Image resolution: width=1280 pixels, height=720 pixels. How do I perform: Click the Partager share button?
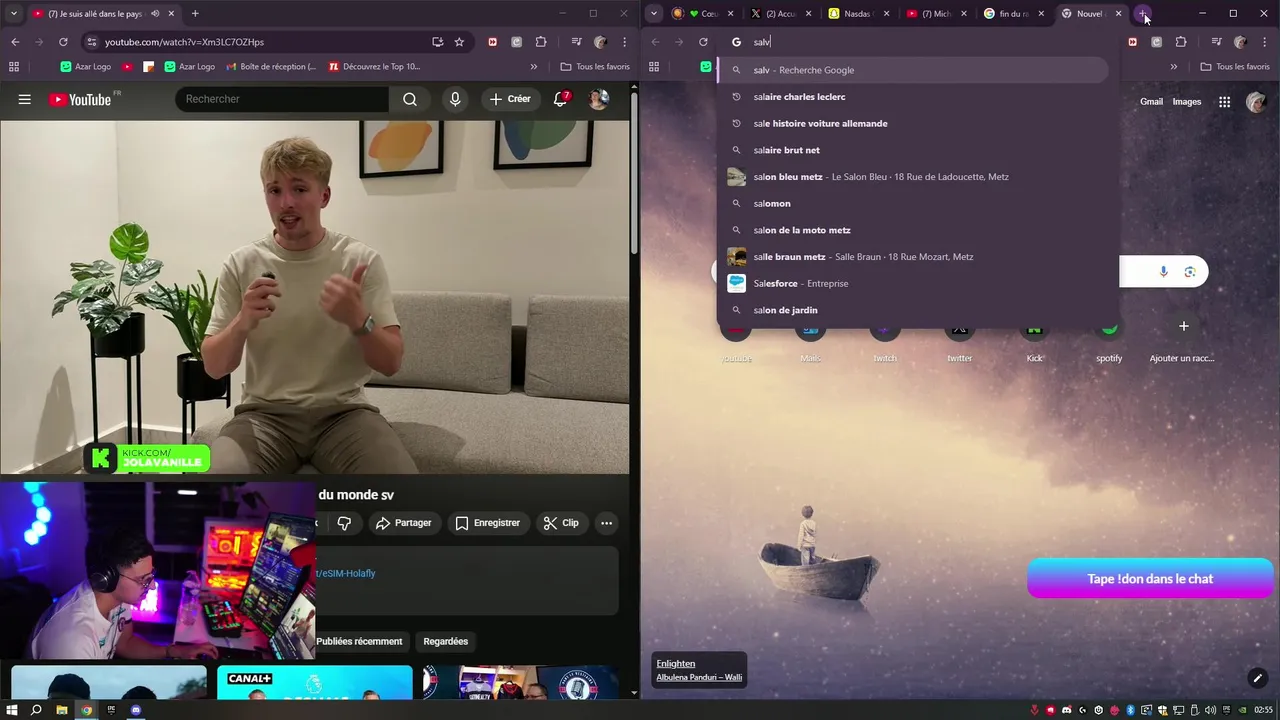click(404, 523)
